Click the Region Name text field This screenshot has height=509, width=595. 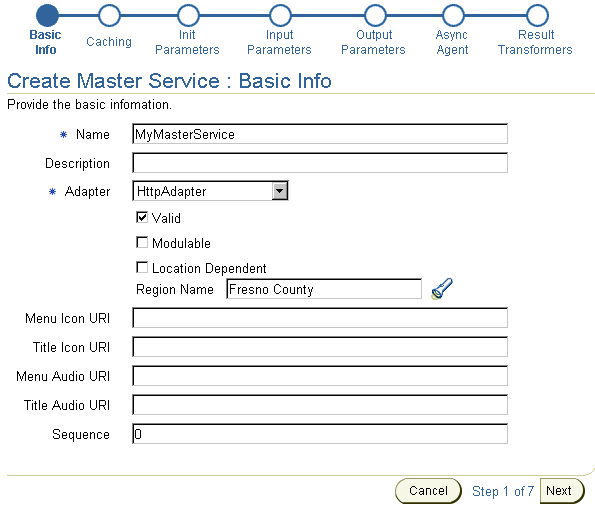point(324,289)
